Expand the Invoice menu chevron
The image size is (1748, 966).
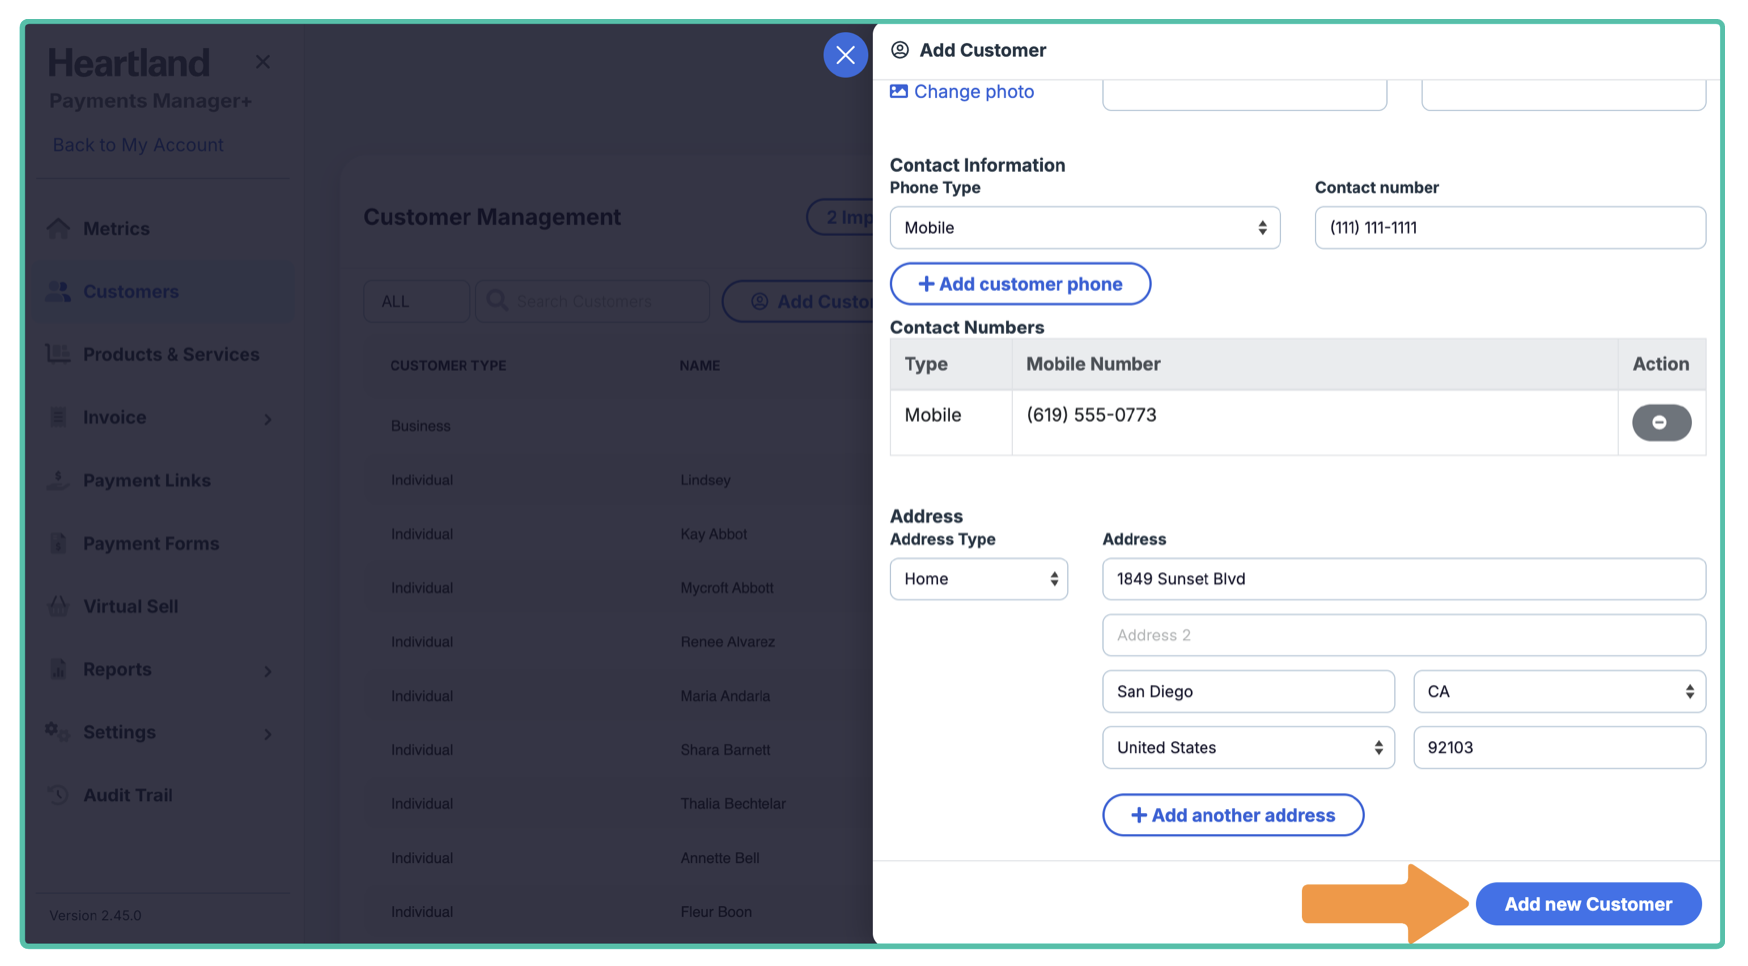point(268,419)
